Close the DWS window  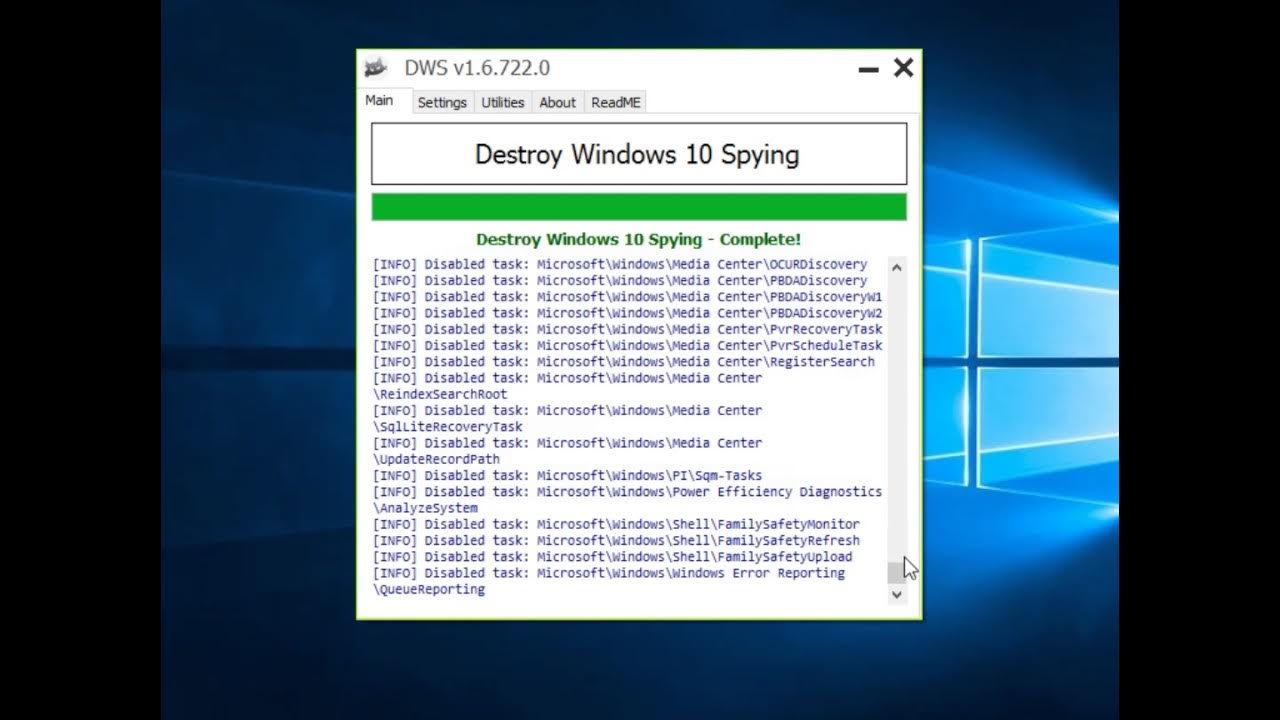(x=903, y=68)
